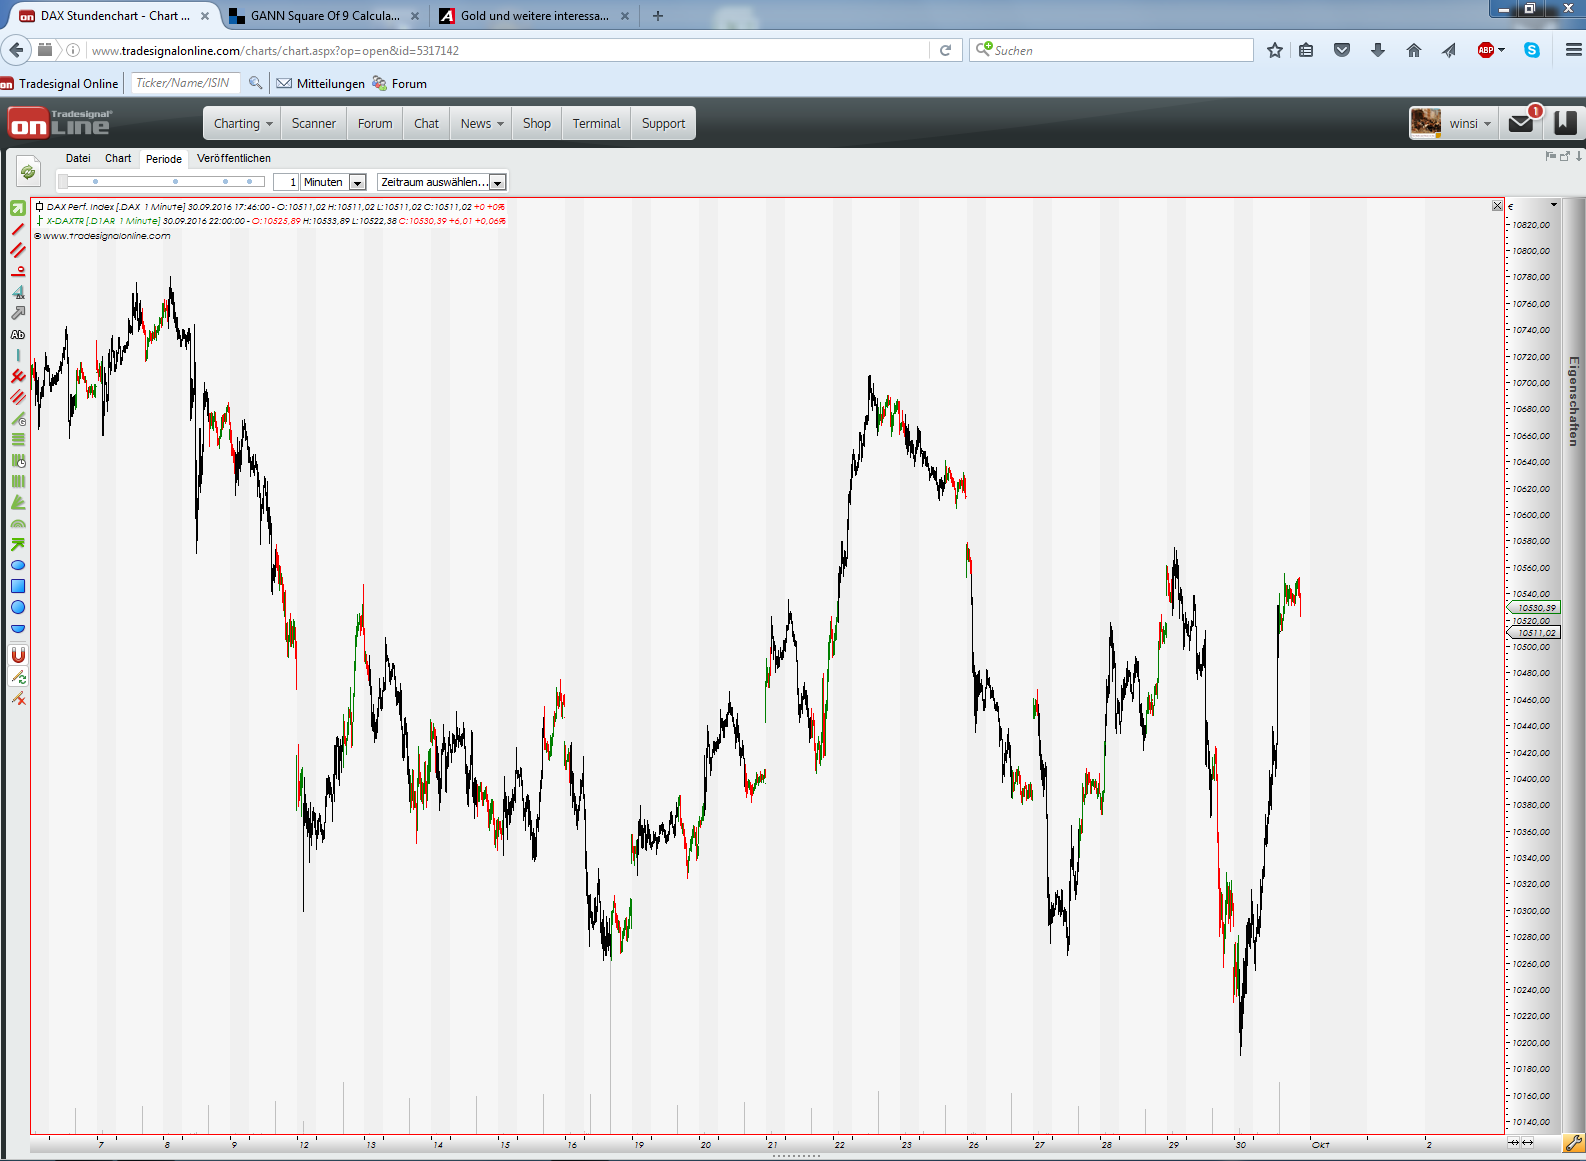
Task: Go to the Forum in the main navigation
Action: click(x=375, y=124)
